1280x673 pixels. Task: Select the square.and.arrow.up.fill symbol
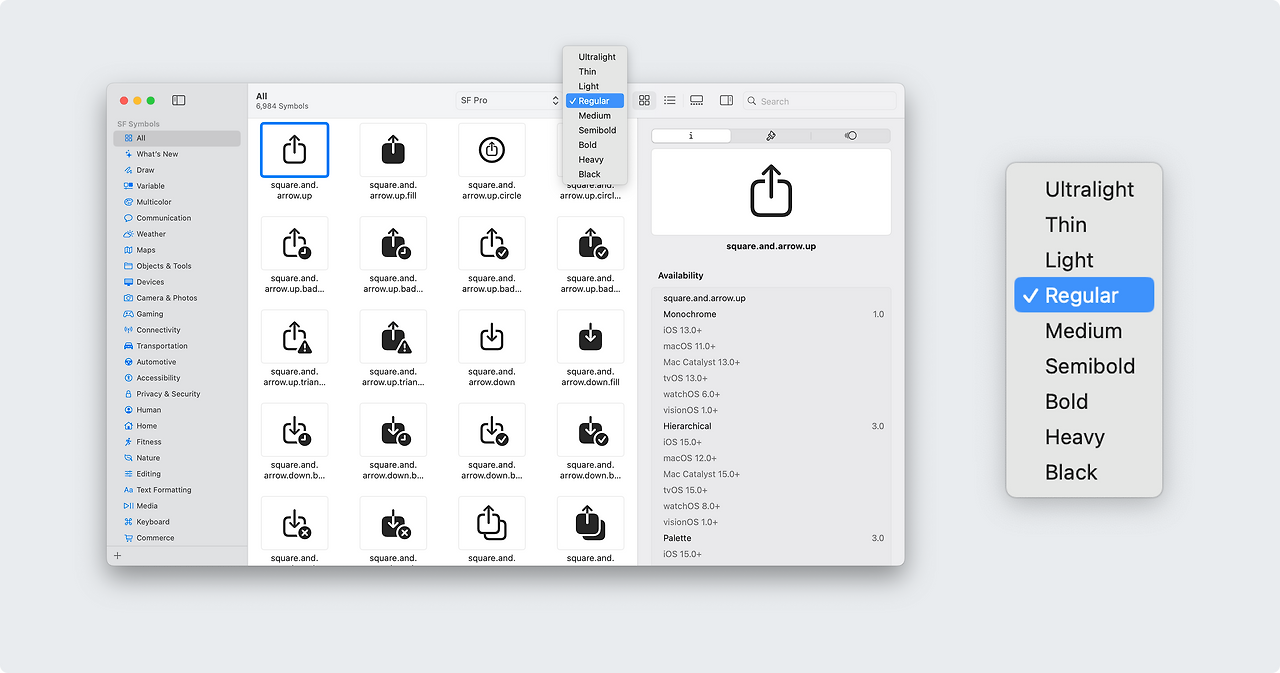point(393,150)
